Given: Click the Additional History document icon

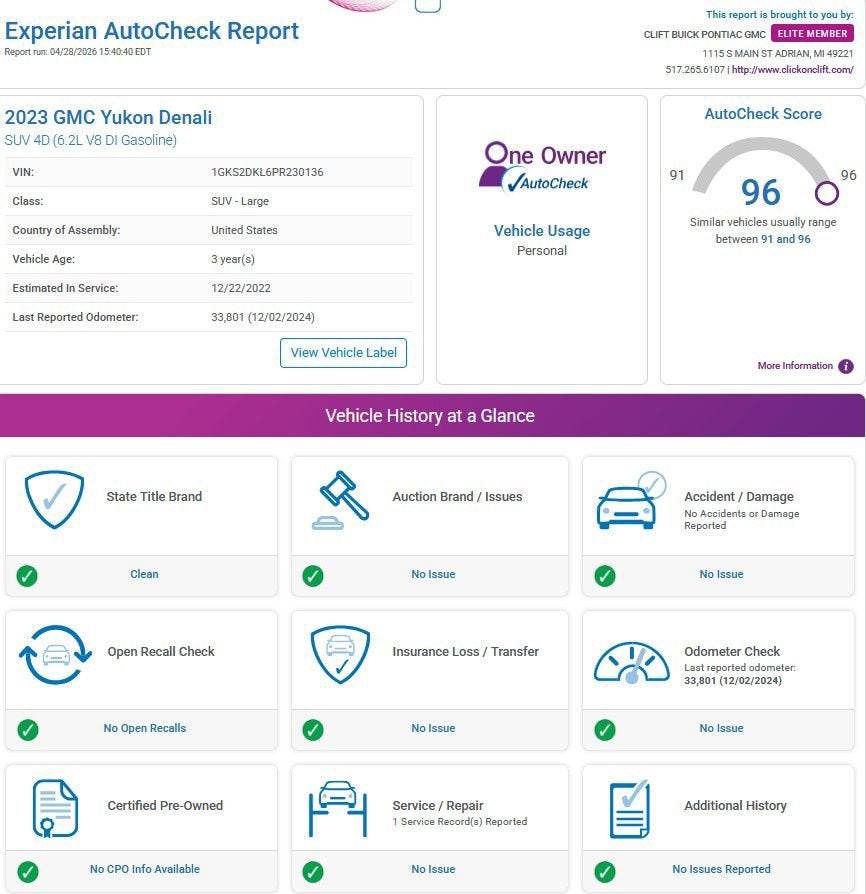Looking at the screenshot, I should pyautogui.click(x=630, y=809).
